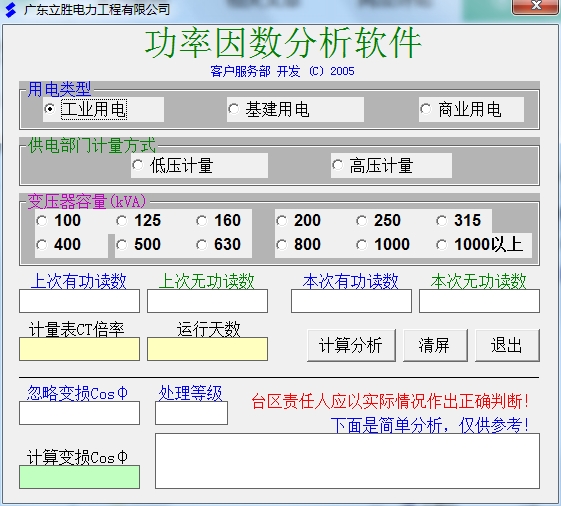Viewport: 561px width, 506px height.
Task: Click the blue app icon in title bar
Action: pos(11,10)
